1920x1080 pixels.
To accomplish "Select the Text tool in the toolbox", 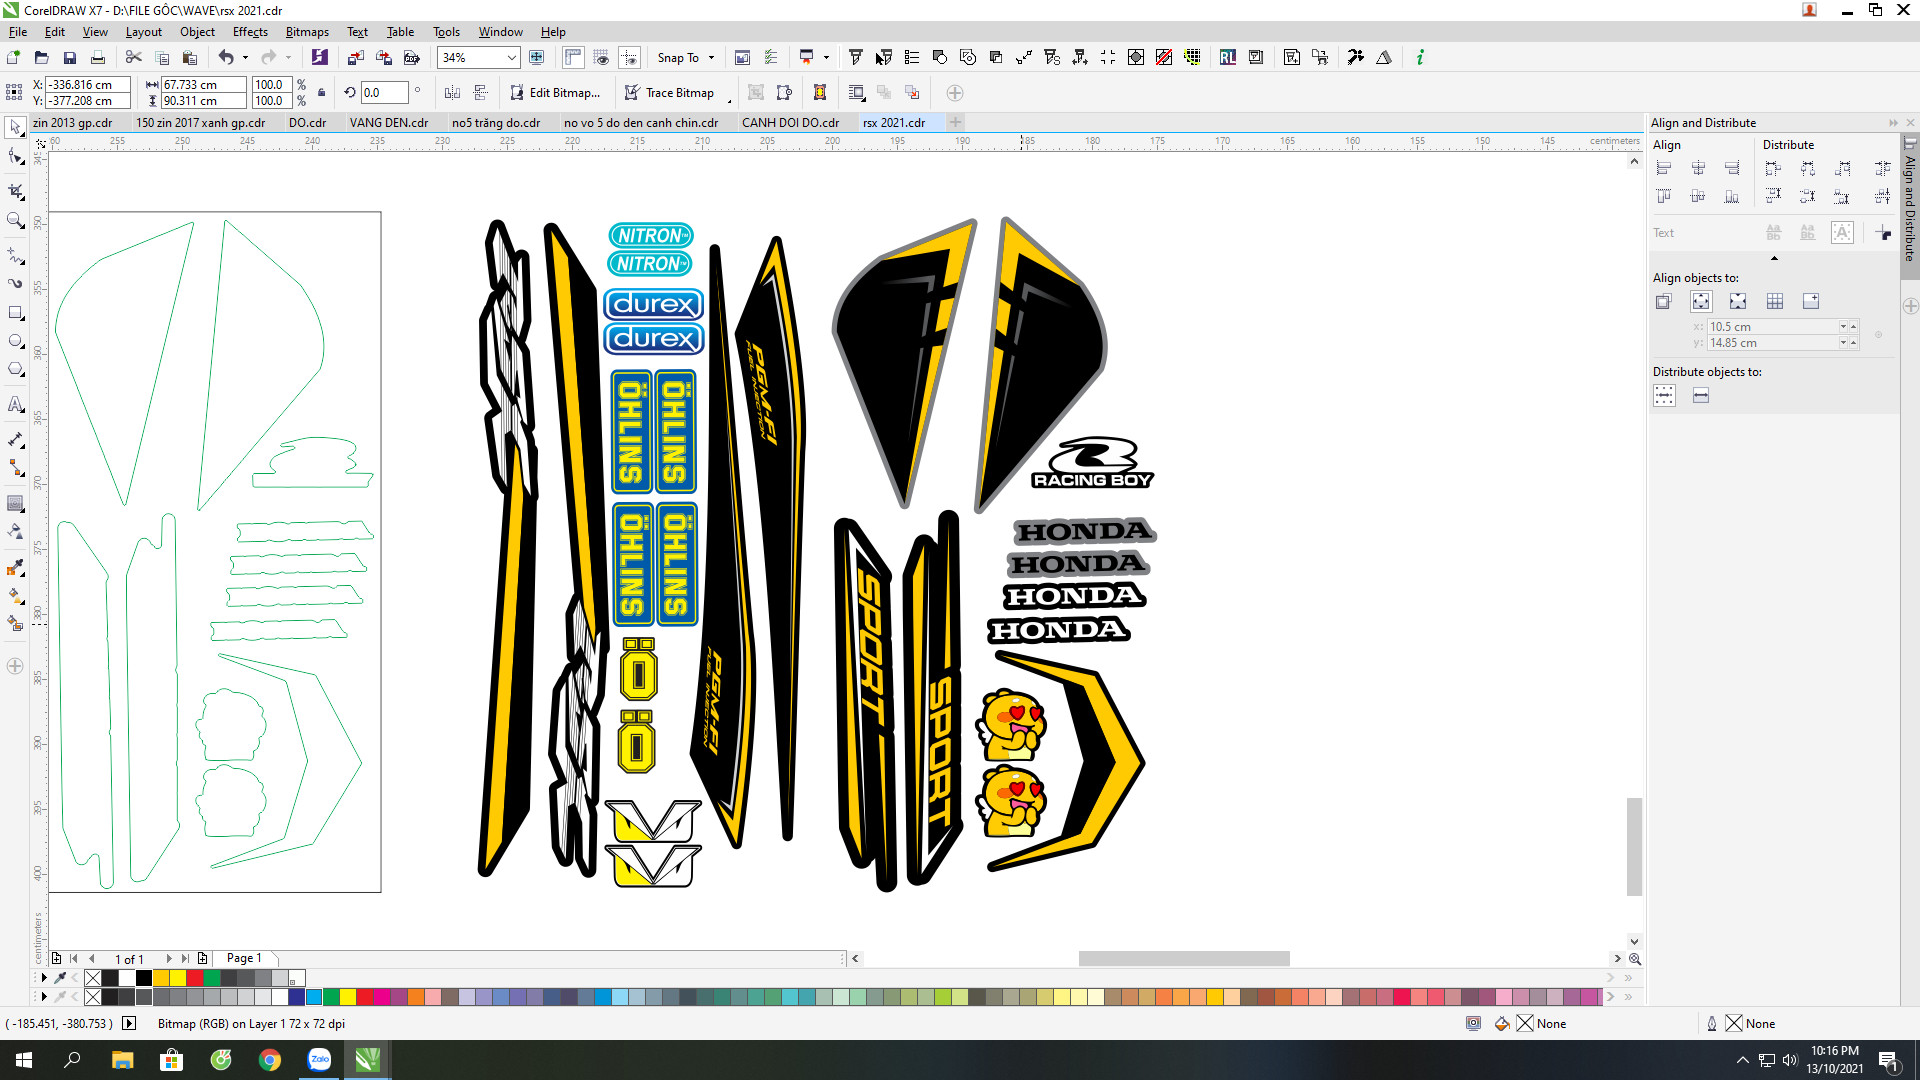I will 15,404.
